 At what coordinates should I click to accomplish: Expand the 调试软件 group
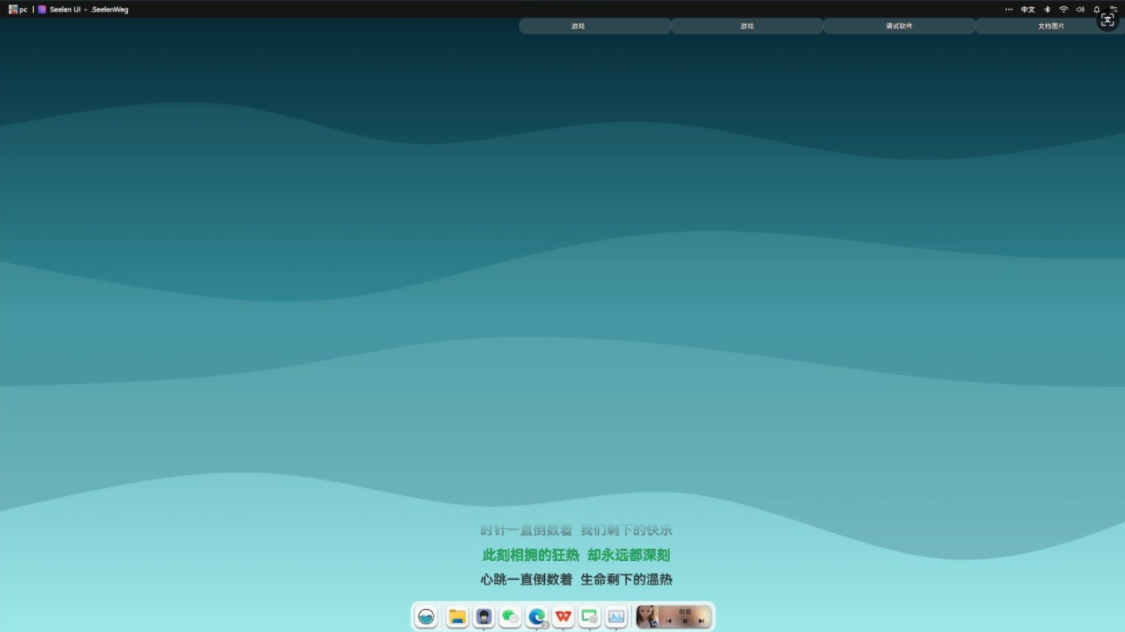897,26
